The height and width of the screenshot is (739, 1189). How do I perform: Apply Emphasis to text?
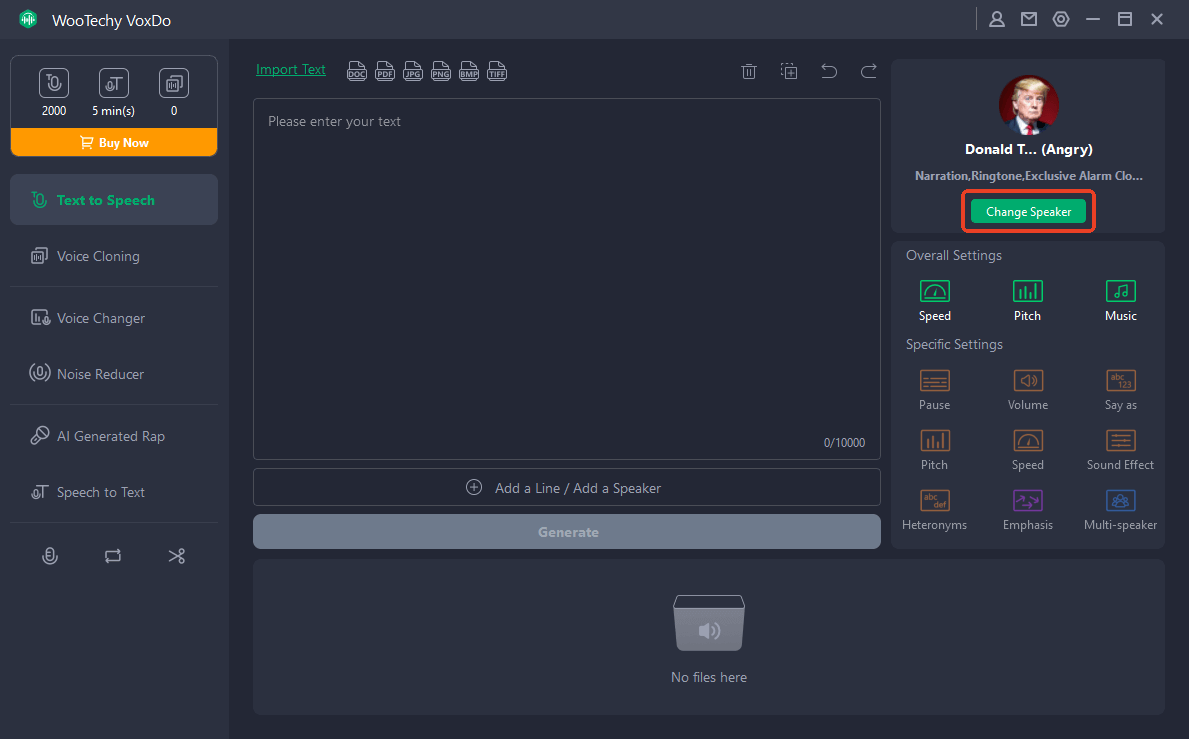[1027, 501]
